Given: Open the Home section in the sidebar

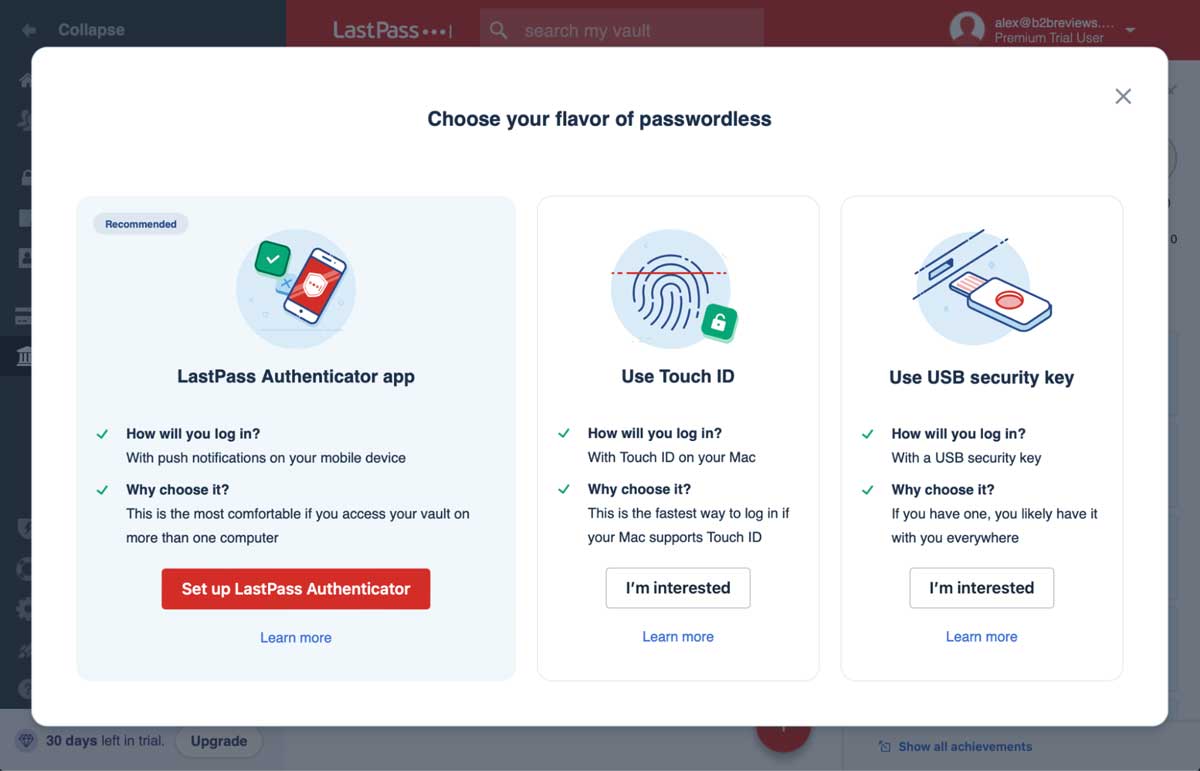Looking at the screenshot, I should tap(24, 78).
